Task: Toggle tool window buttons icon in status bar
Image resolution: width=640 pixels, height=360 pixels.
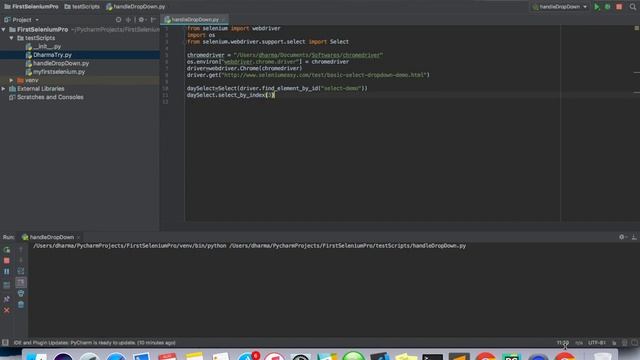Action: point(5,343)
